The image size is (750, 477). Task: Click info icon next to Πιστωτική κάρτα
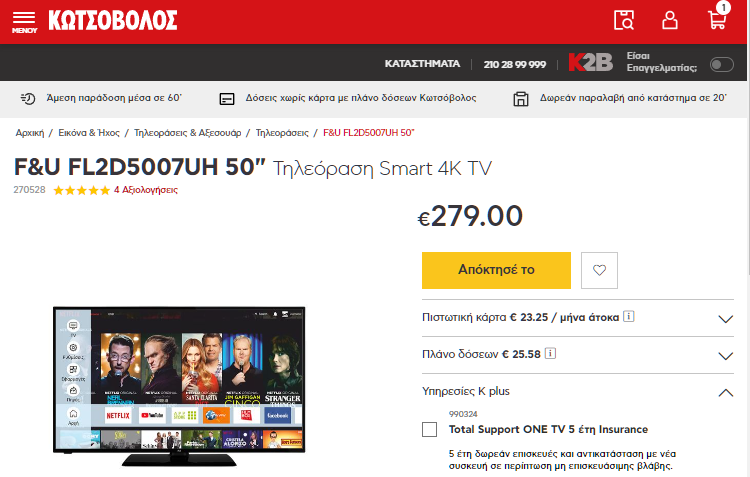tap(629, 316)
